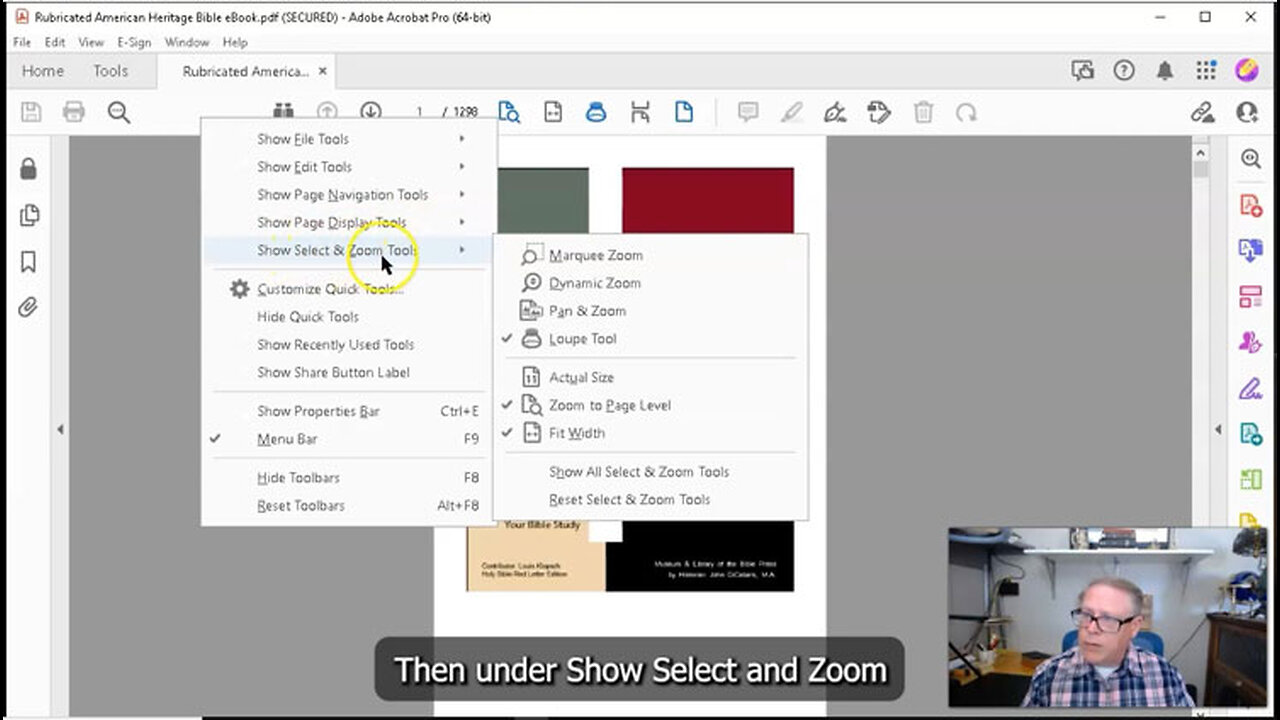Open the Help question mark icon
The height and width of the screenshot is (720, 1280).
pos(1124,70)
